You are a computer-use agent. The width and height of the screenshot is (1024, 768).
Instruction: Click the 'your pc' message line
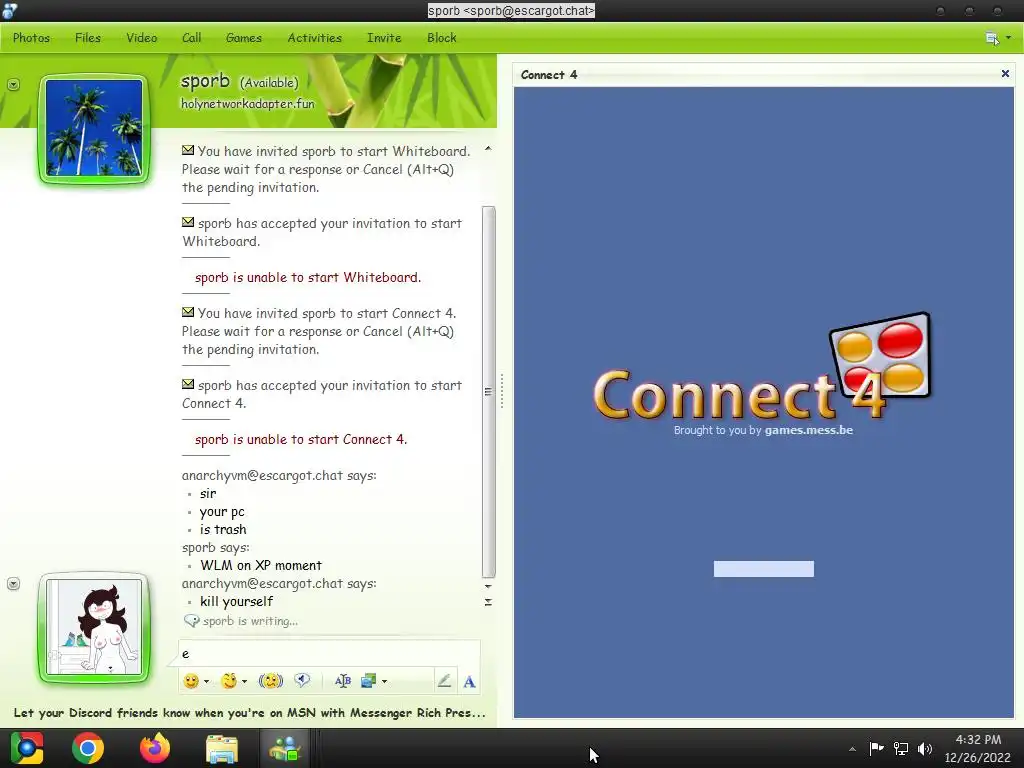[x=222, y=512]
